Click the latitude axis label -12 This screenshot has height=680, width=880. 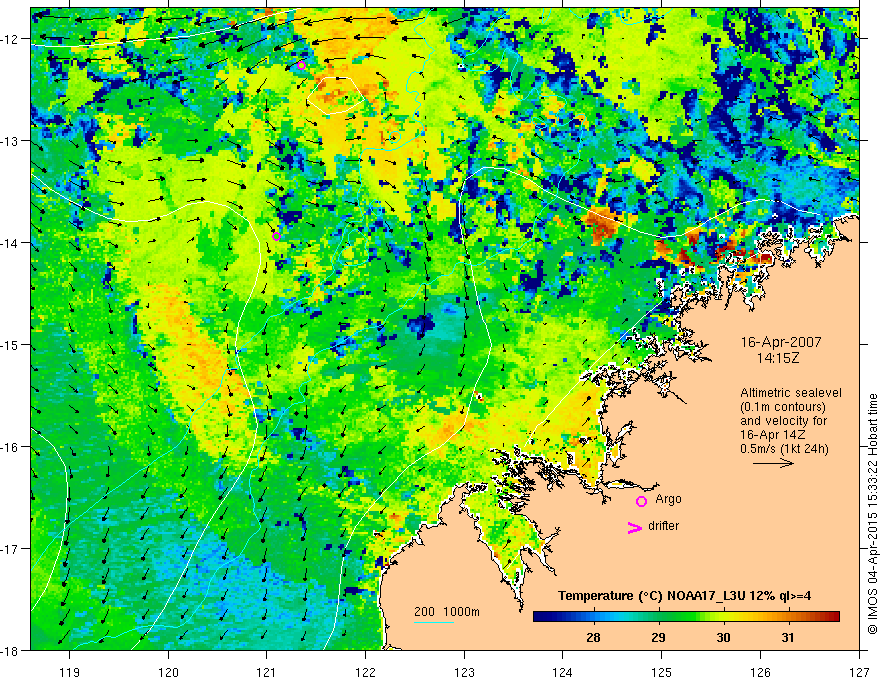pyautogui.click(x=11, y=39)
